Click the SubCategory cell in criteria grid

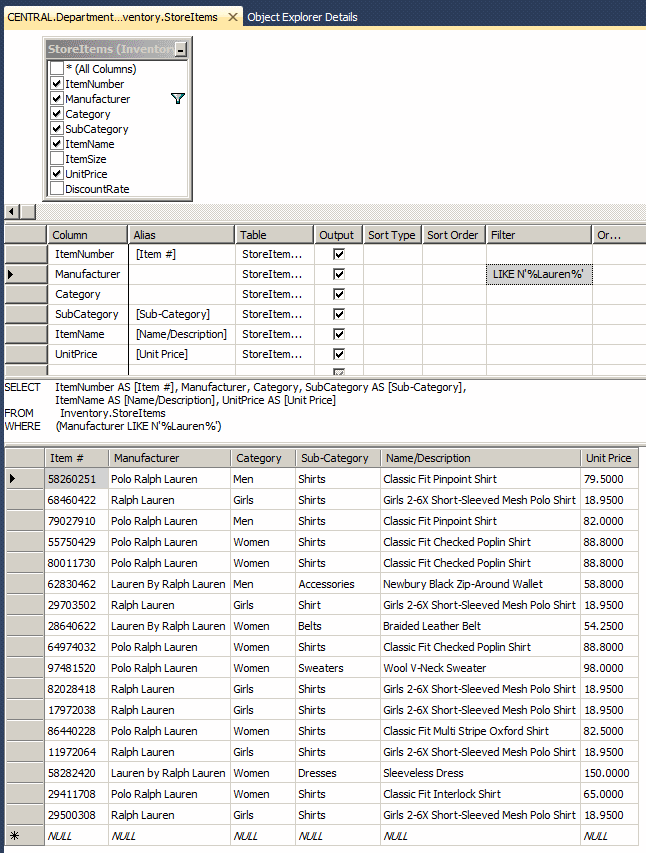(87, 314)
